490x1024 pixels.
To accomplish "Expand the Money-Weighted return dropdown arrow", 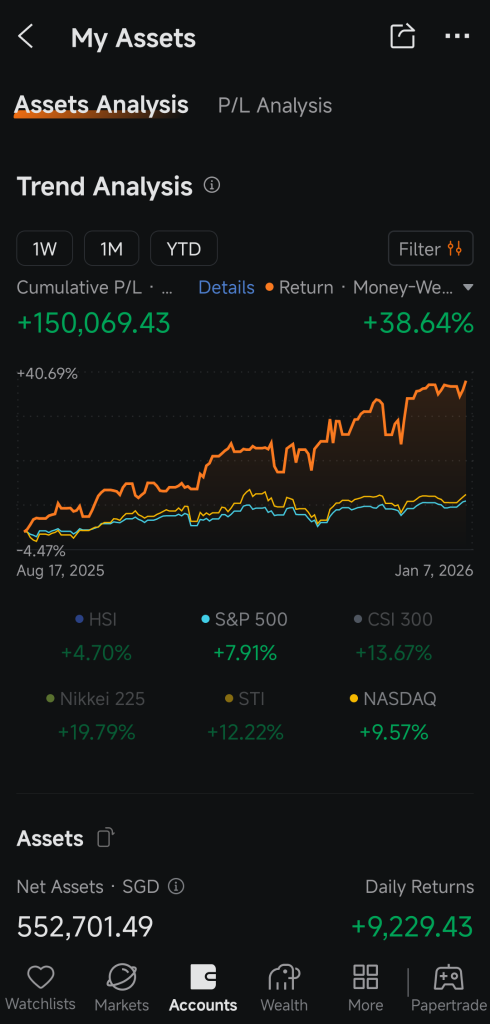I will click(468, 287).
